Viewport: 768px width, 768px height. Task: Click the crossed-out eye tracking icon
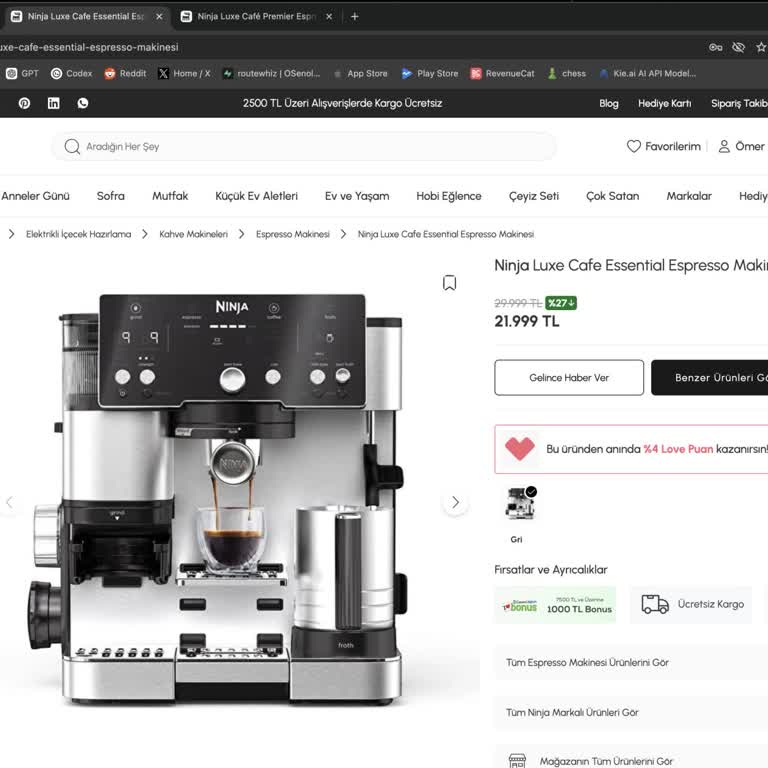click(738, 48)
